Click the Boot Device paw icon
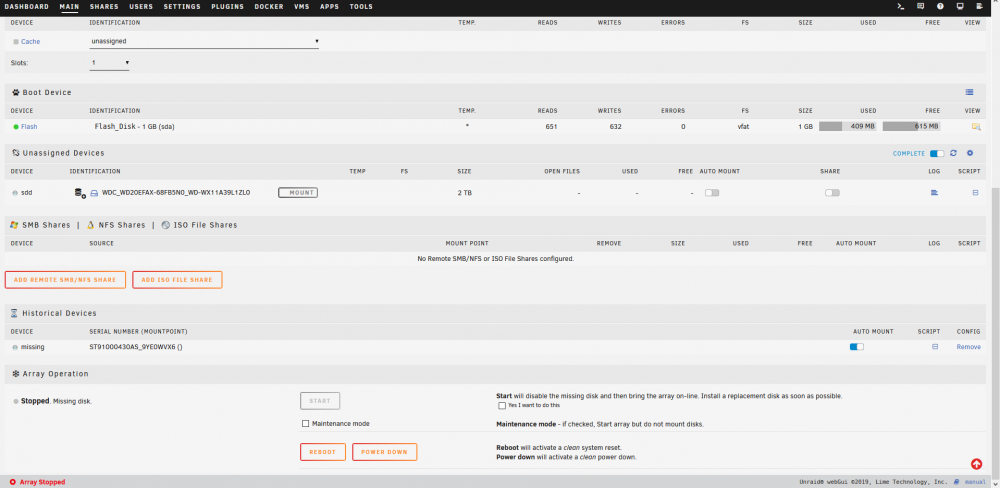This screenshot has width=1000, height=488. point(15,92)
